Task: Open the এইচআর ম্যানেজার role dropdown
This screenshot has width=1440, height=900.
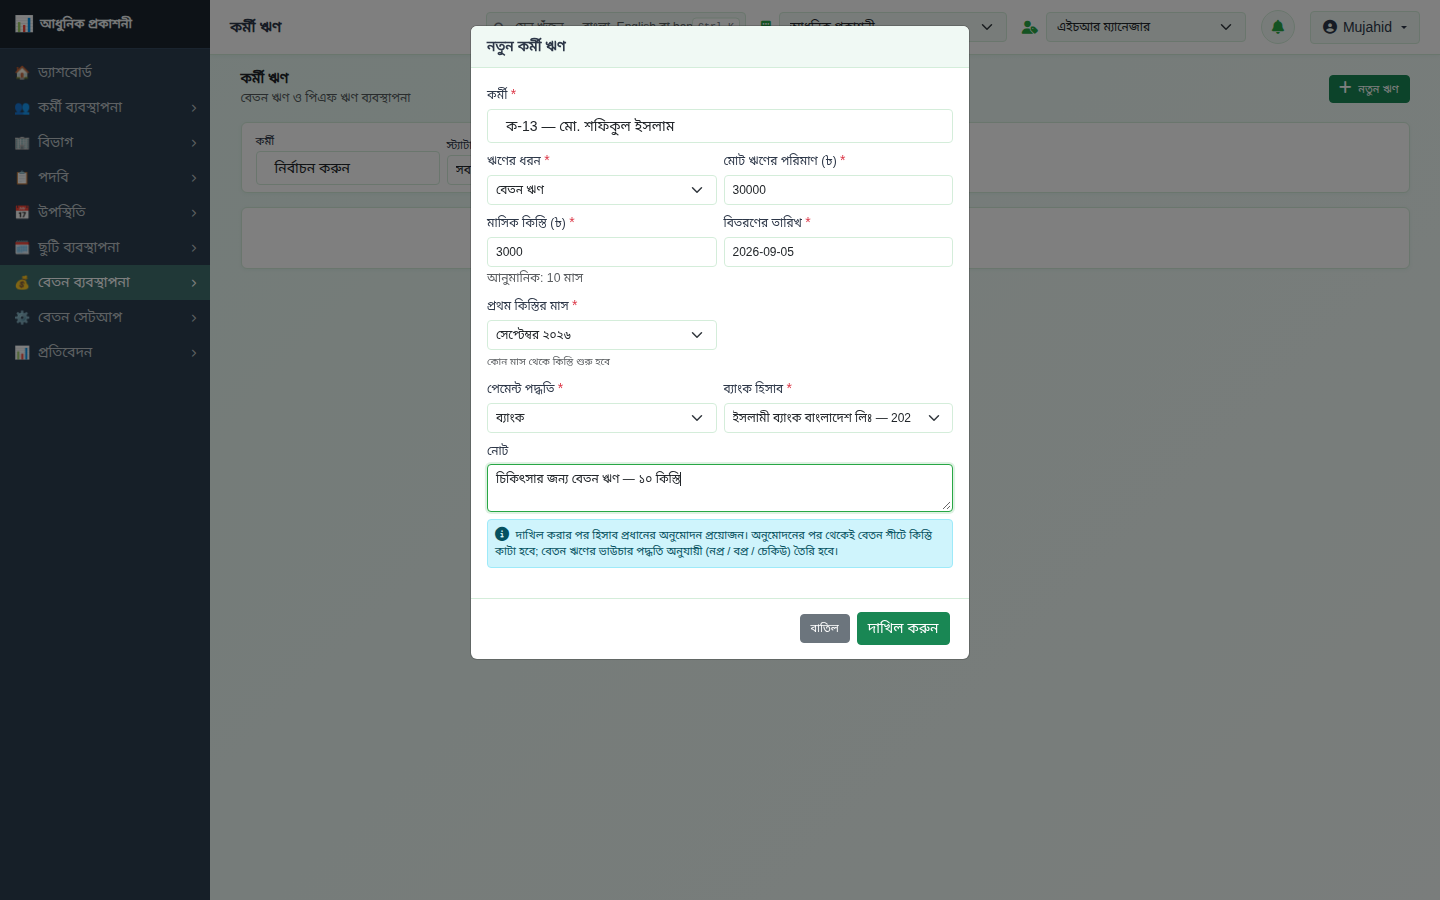Action: tap(1145, 27)
